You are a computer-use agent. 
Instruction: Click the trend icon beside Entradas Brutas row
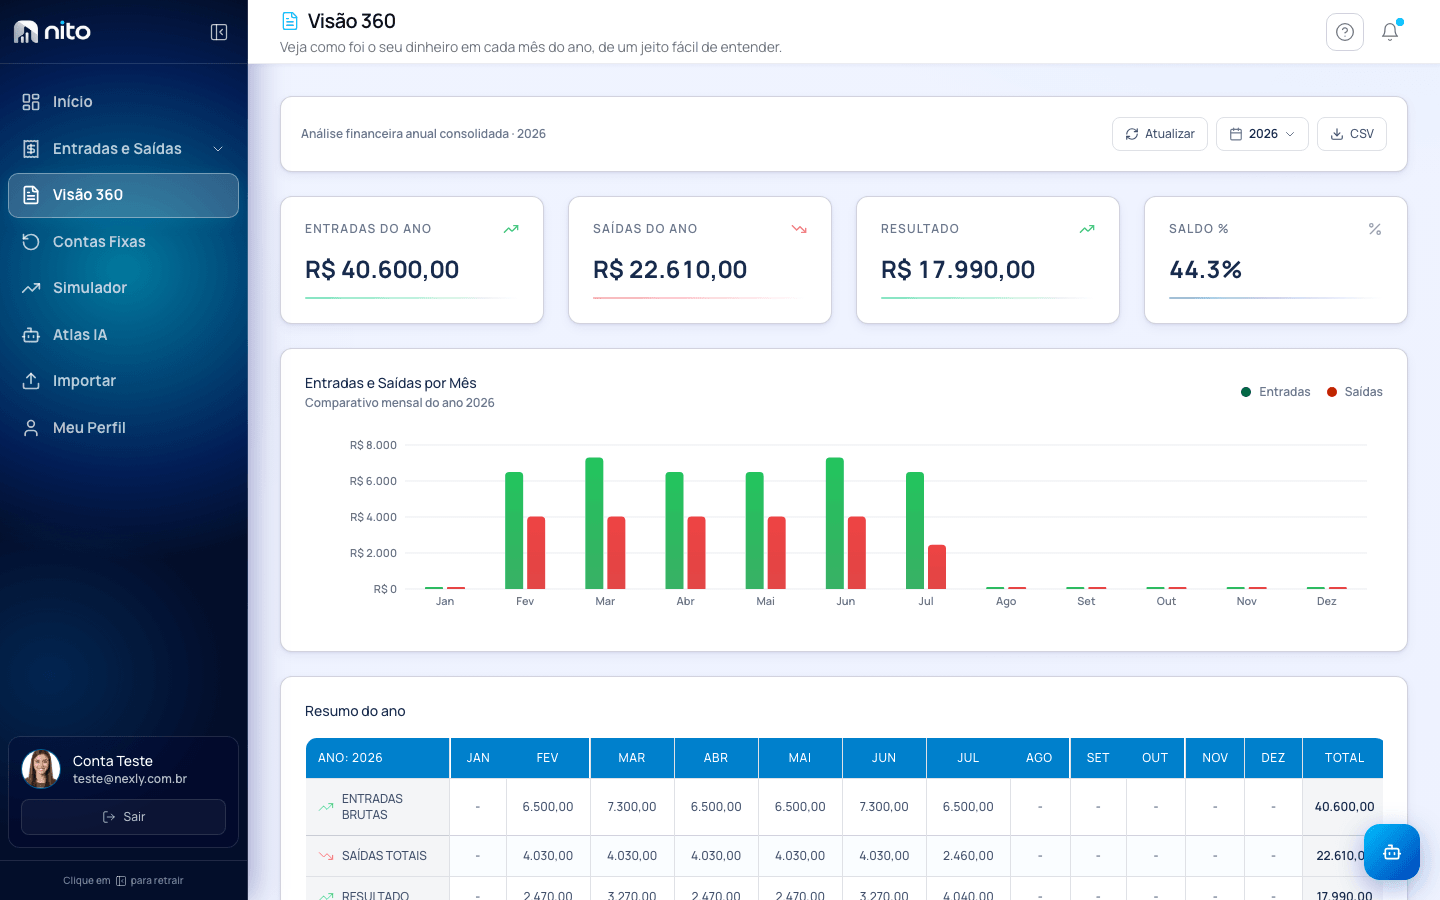pyautogui.click(x=326, y=807)
